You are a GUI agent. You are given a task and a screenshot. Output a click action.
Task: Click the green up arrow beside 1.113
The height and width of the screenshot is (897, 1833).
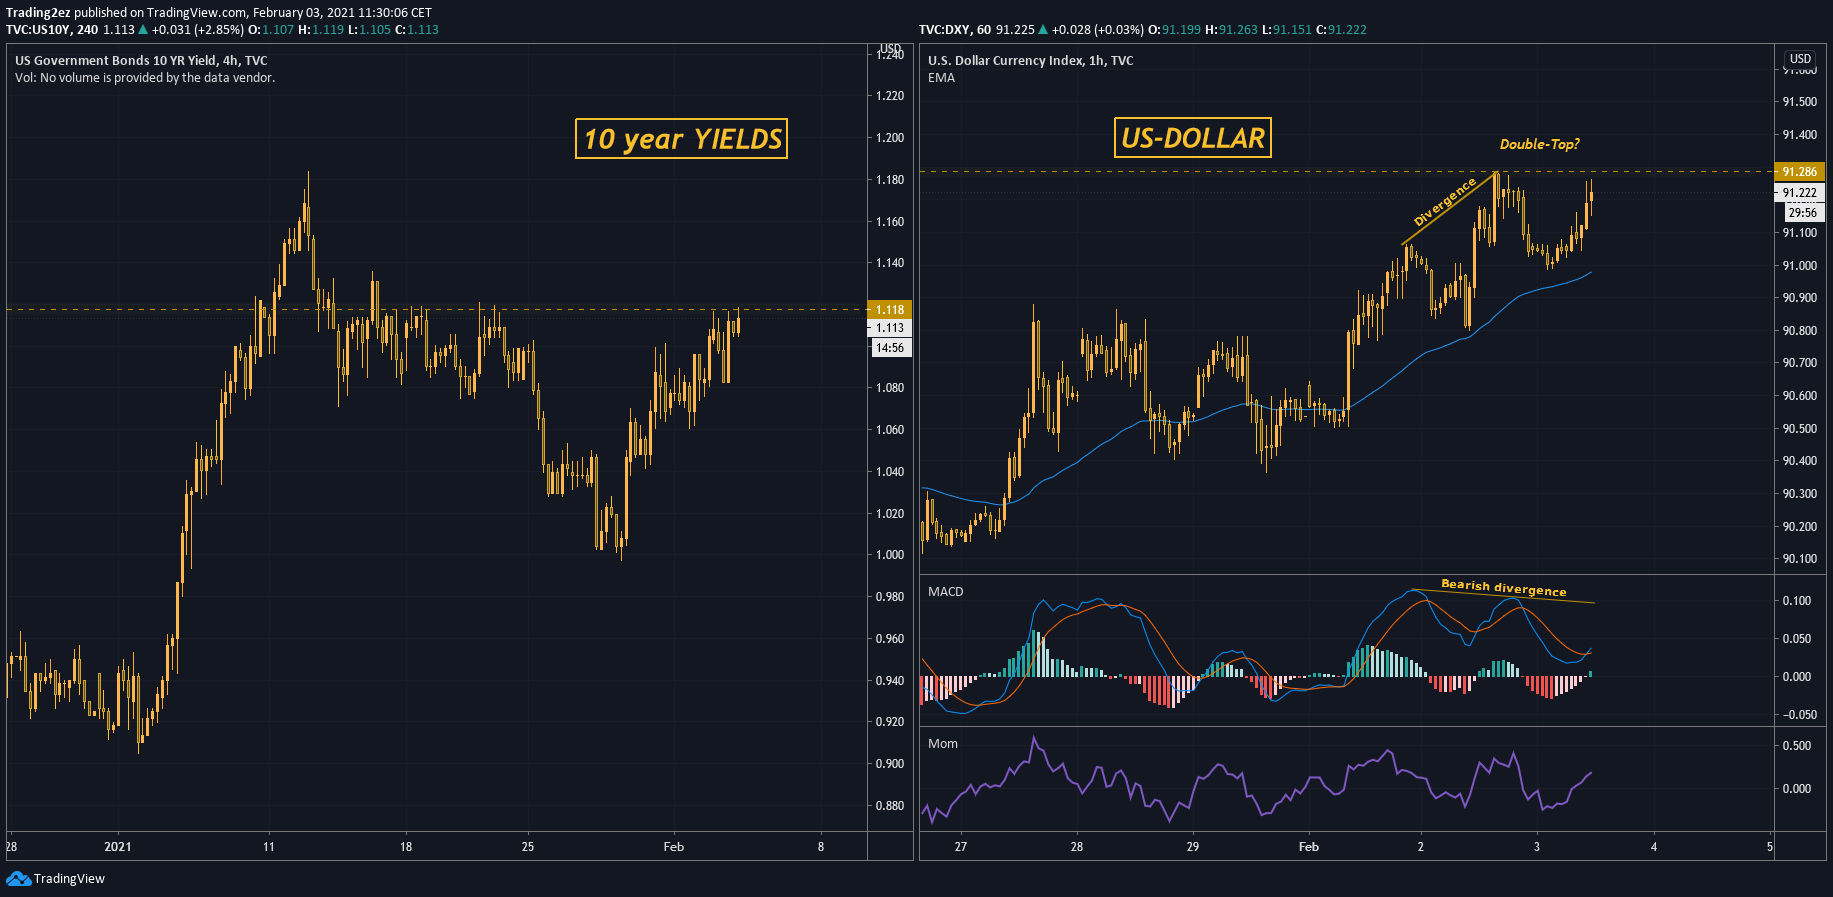coord(143,30)
